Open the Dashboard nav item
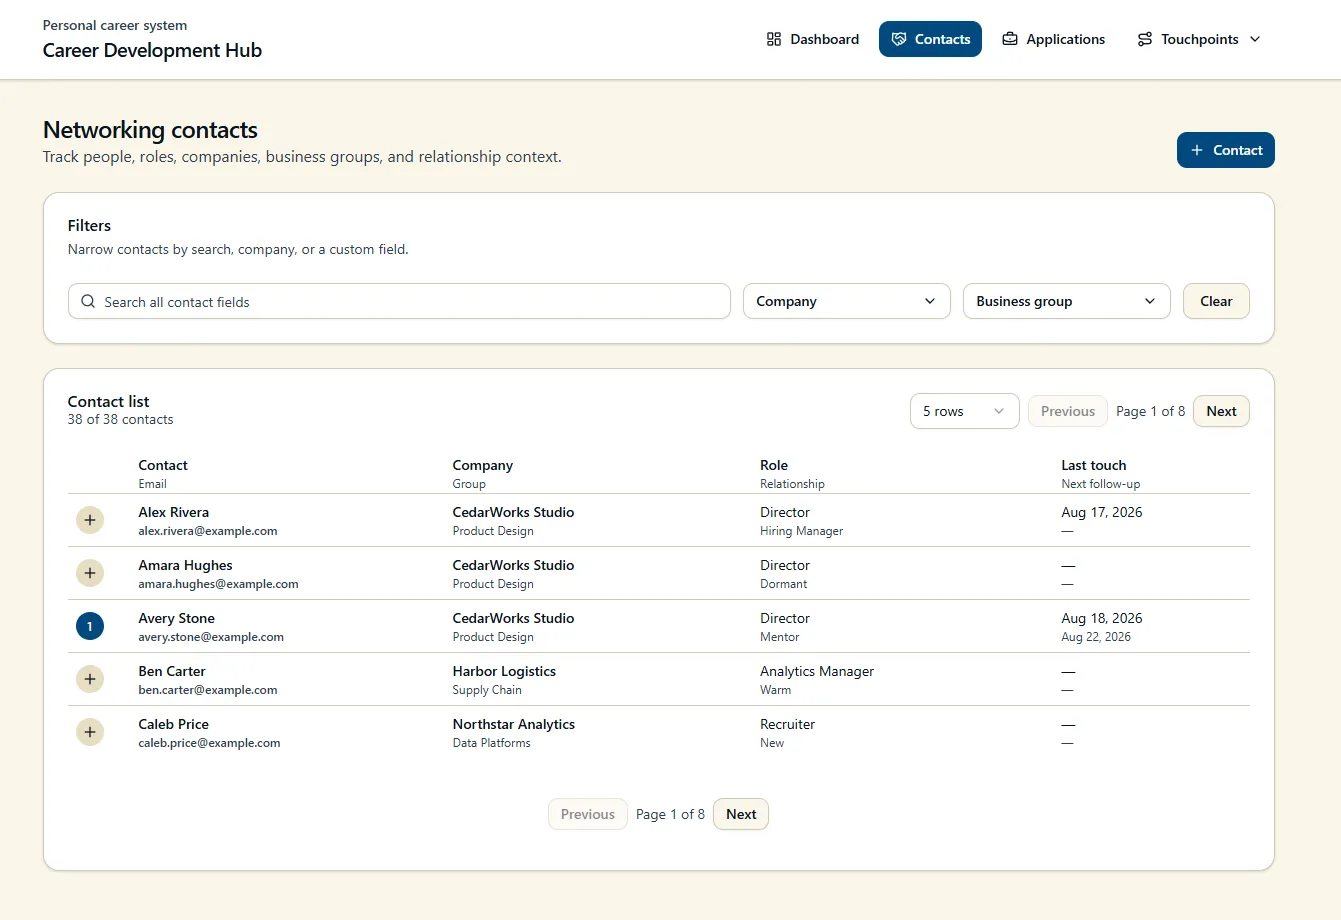 (x=812, y=39)
